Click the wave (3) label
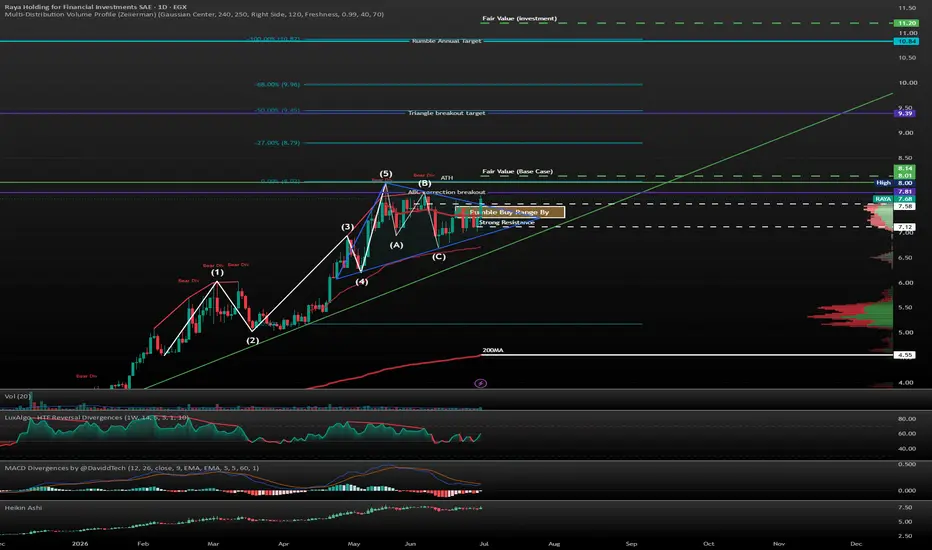 pos(347,227)
